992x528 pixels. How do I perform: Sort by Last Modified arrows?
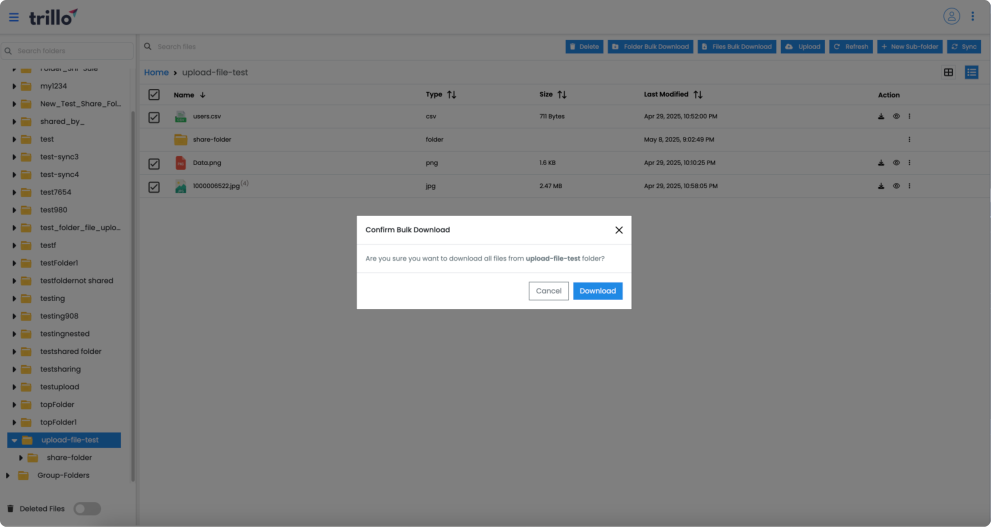point(697,95)
